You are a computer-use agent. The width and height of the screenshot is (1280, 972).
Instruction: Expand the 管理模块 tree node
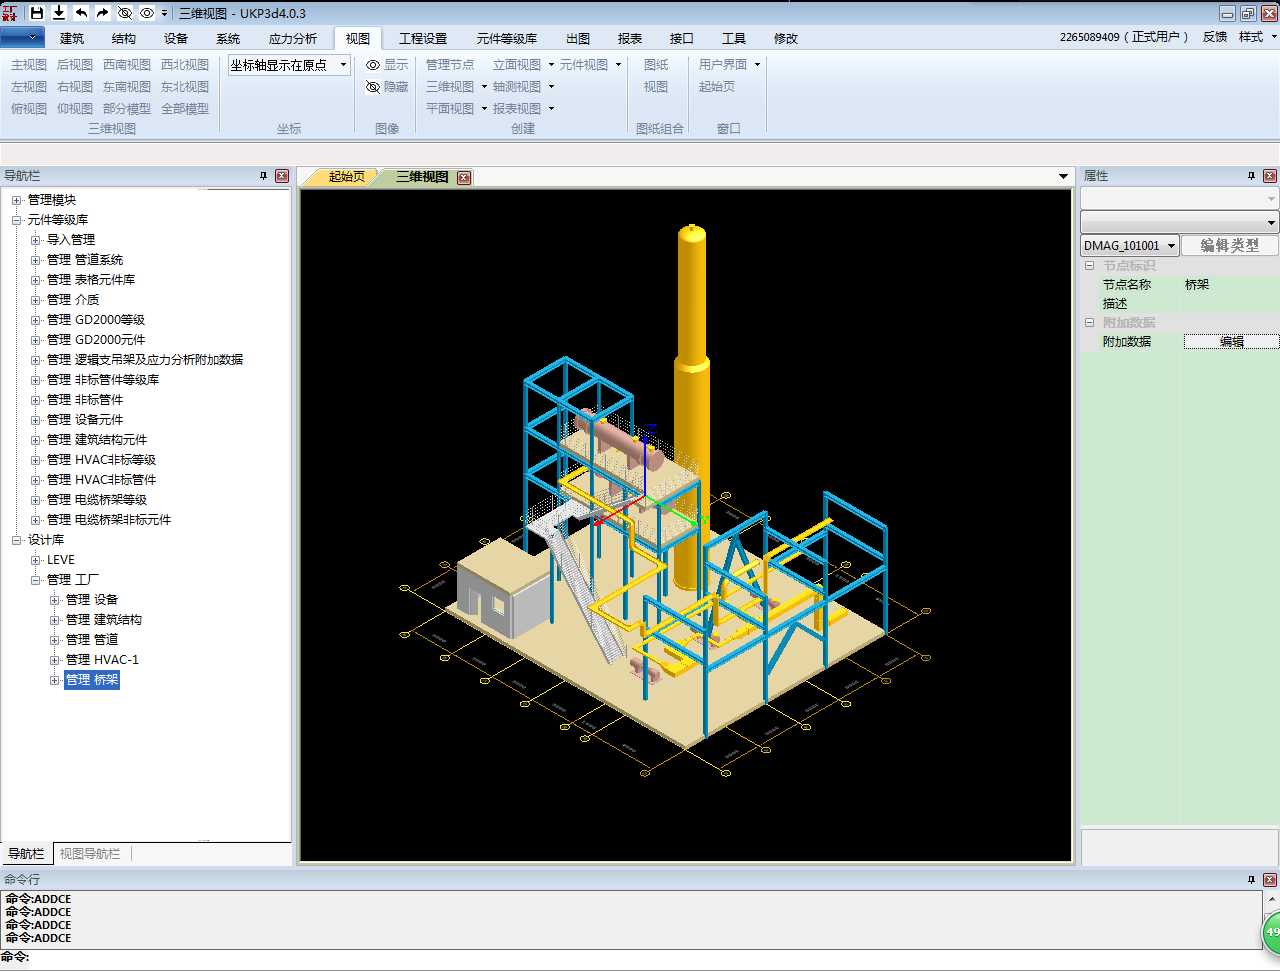point(16,200)
